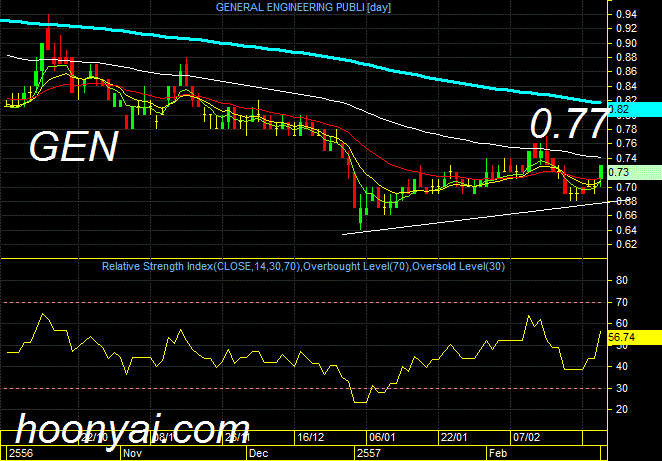Viewport: 662px width, 461px height.
Task: Click the 0.73 last price tag
Action: 635,172
